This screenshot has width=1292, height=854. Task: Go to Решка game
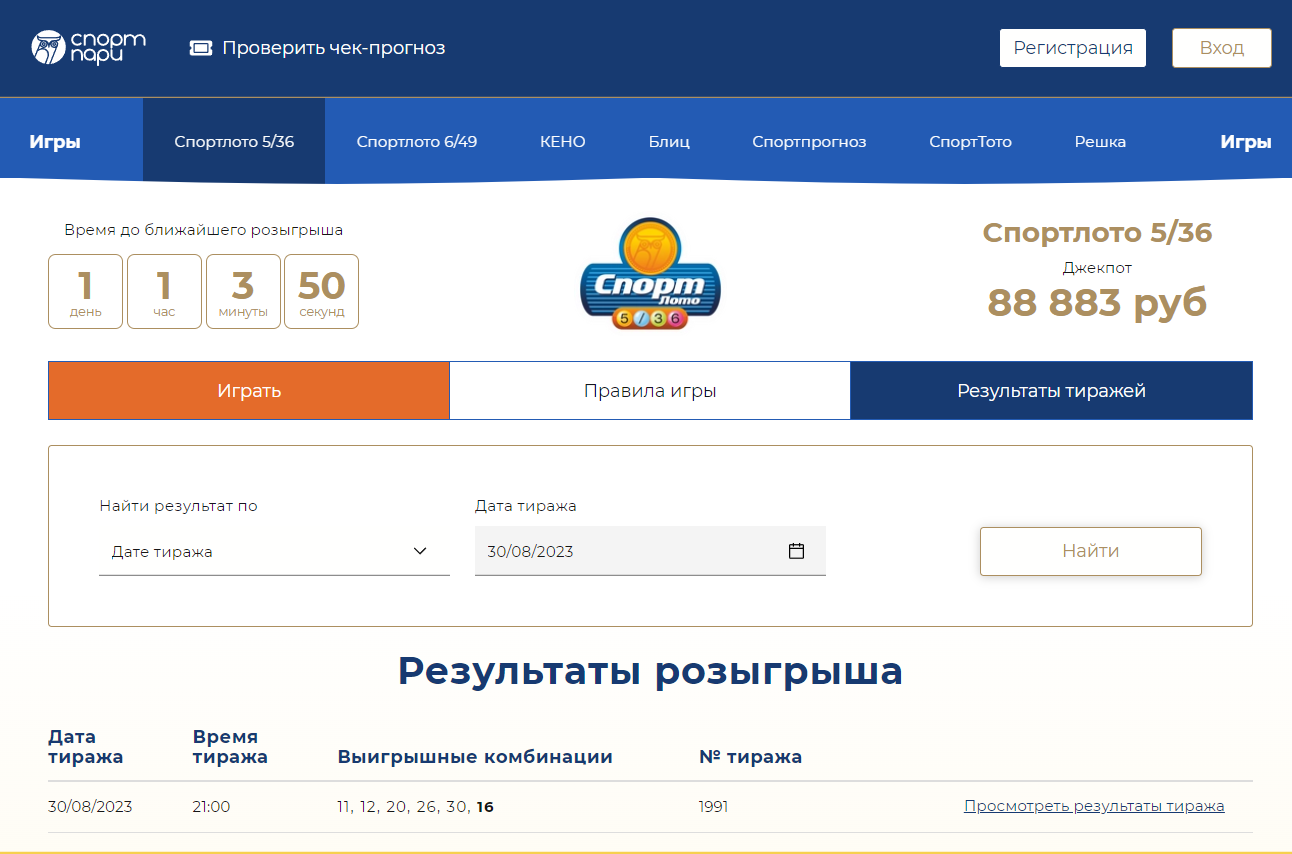(1100, 142)
